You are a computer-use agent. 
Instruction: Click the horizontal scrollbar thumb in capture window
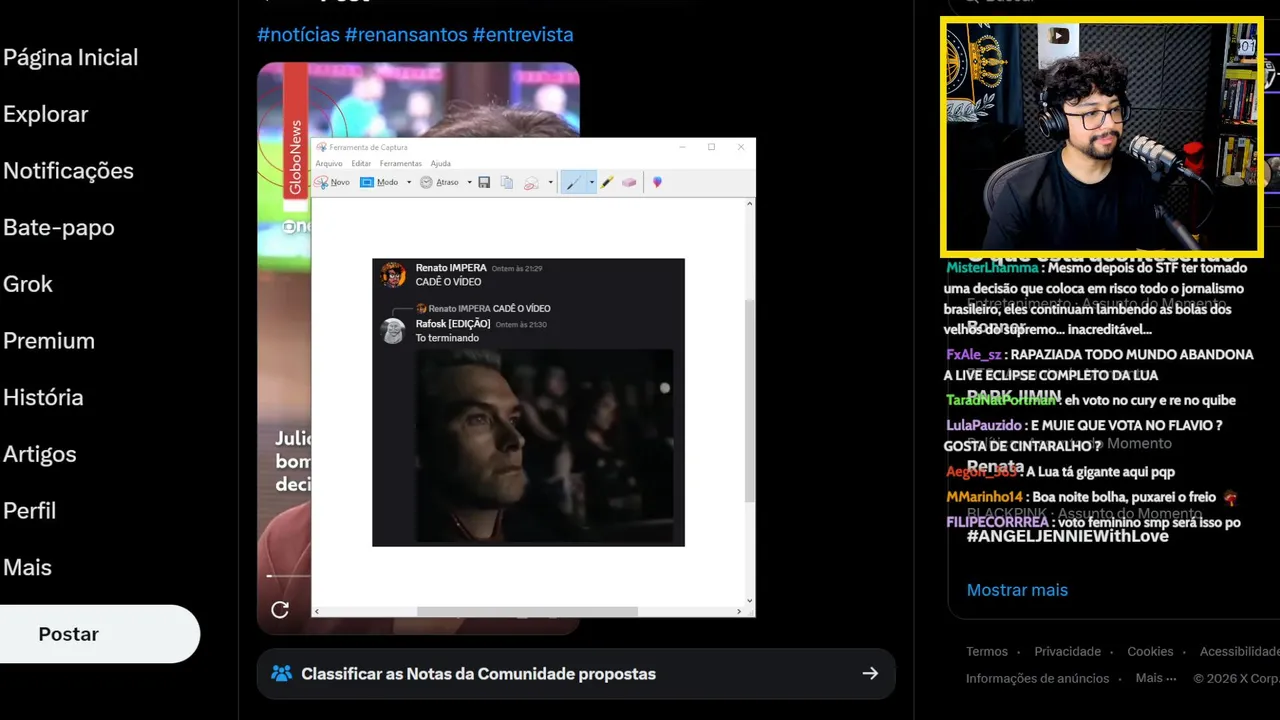coord(527,611)
